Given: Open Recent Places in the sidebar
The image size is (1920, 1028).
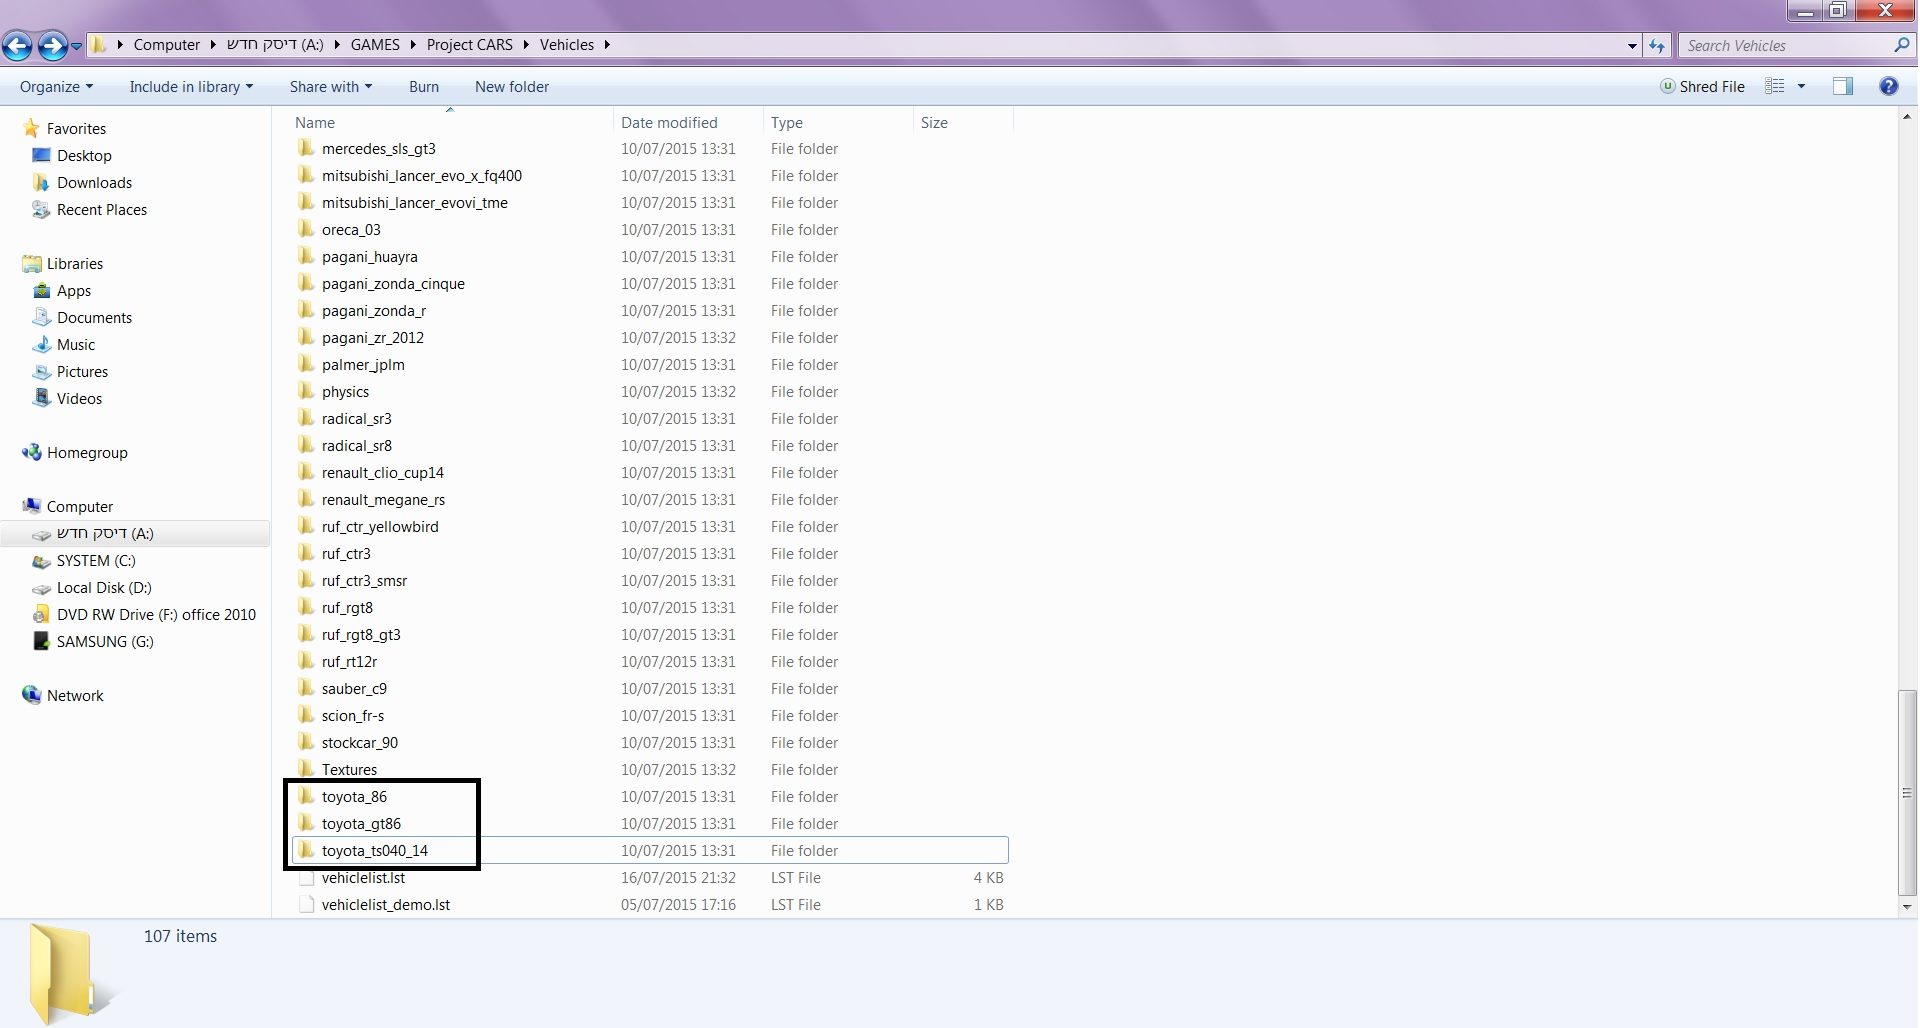Looking at the screenshot, I should 102,209.
